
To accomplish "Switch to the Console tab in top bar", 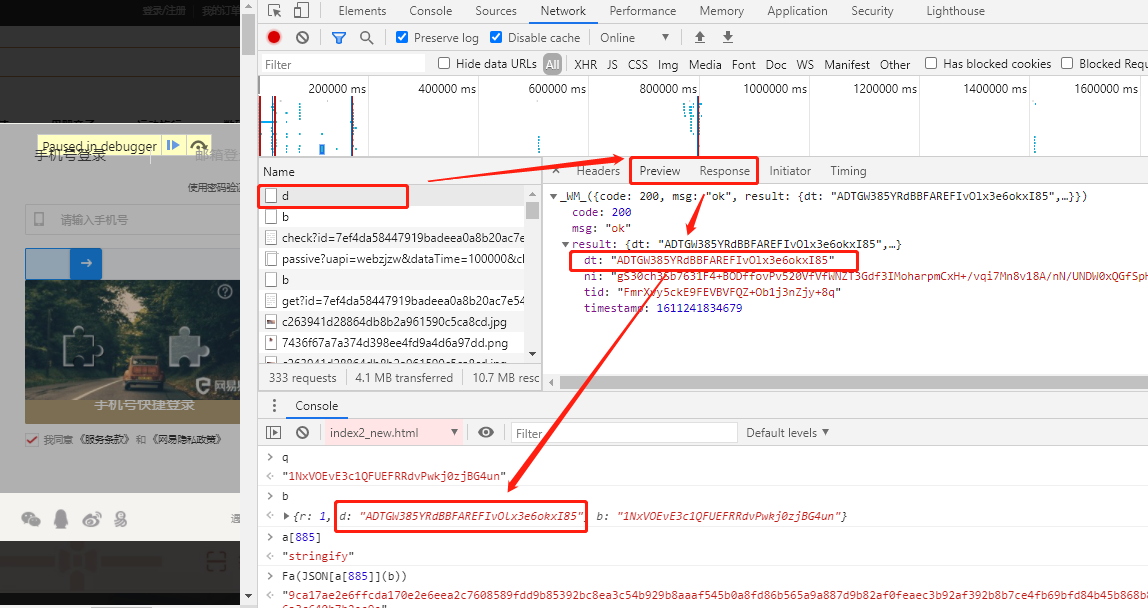I will click(430, 11).
